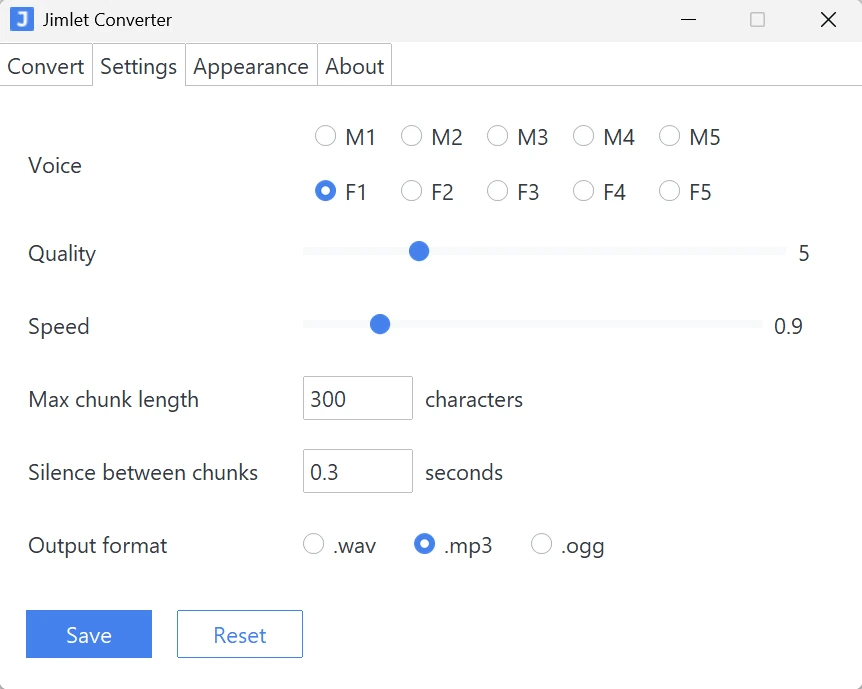Reset settings to defaults
Screen dimensions: 862x689
239,634
